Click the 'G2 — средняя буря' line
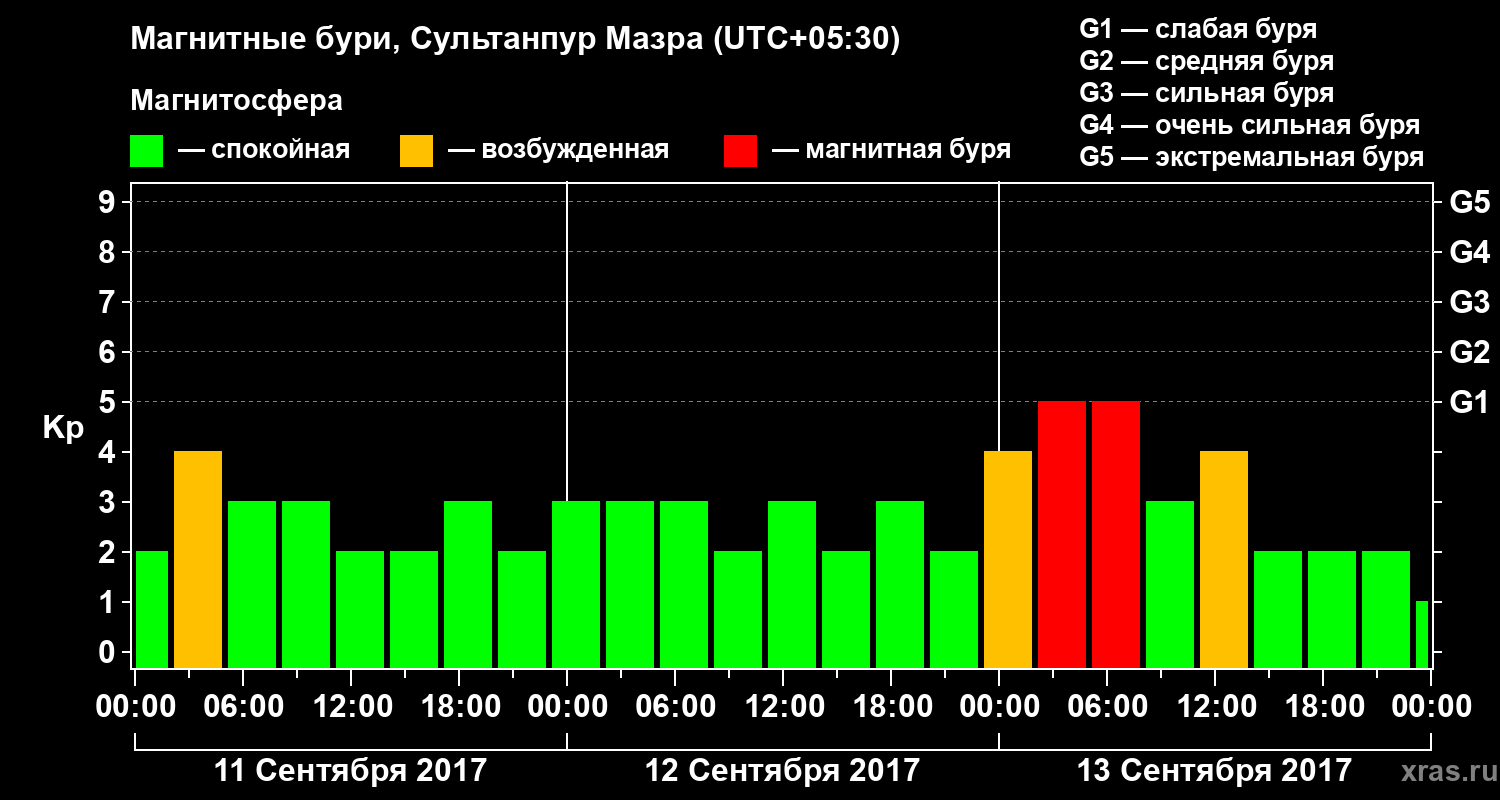The width and height of the screenshot is (1500, 800). pyautogui.click(x=1206, y=61)
